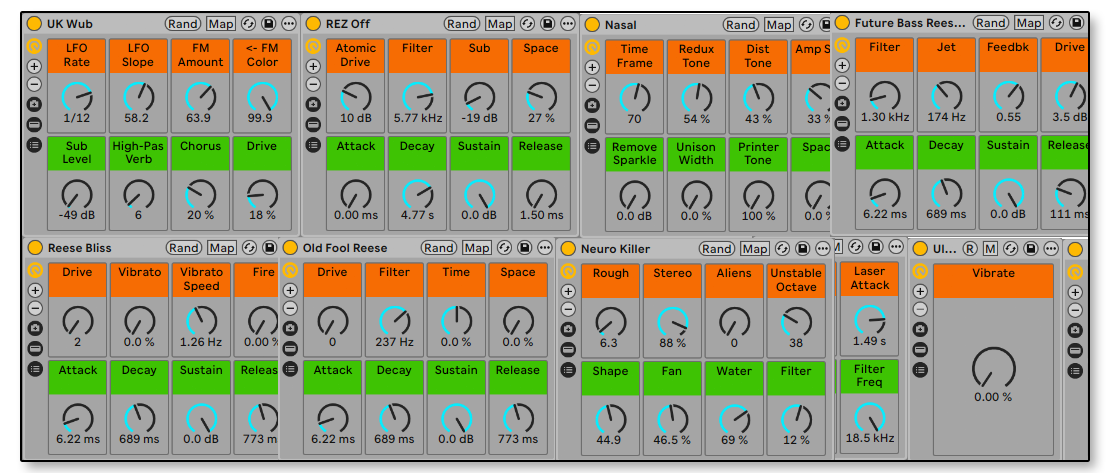Open the three-dot options menu on REZ Off

(x=567, y=23)
